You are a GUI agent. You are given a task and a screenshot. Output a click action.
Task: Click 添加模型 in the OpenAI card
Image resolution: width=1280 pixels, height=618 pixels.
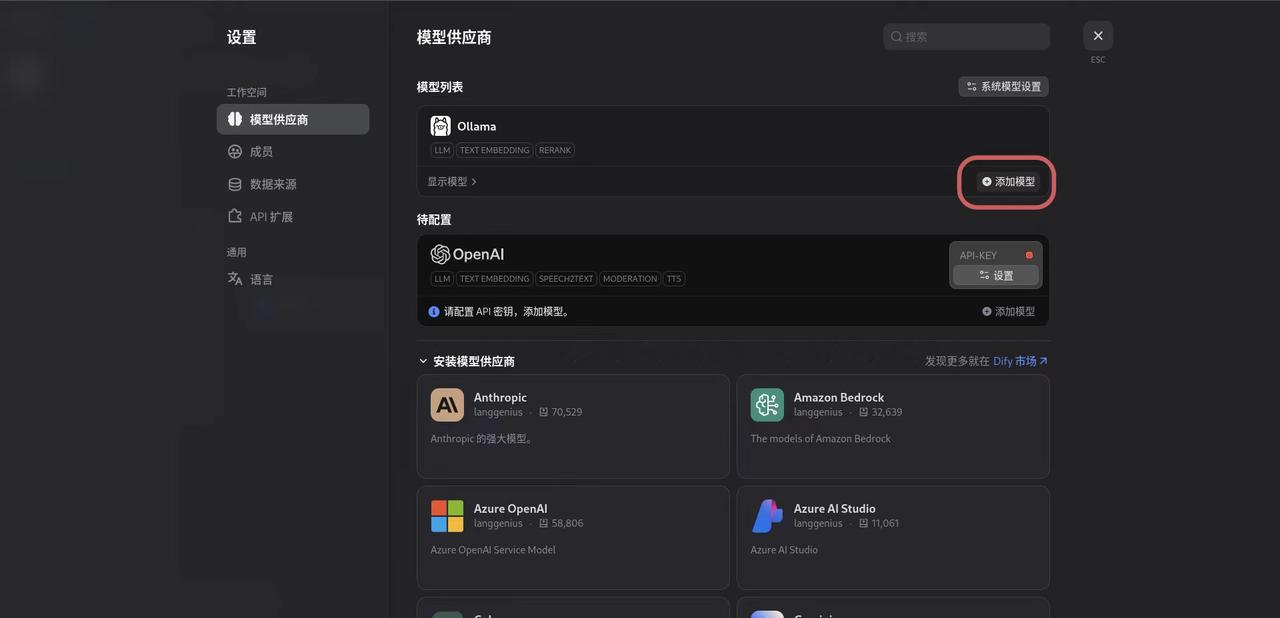tap(1008, 312)
